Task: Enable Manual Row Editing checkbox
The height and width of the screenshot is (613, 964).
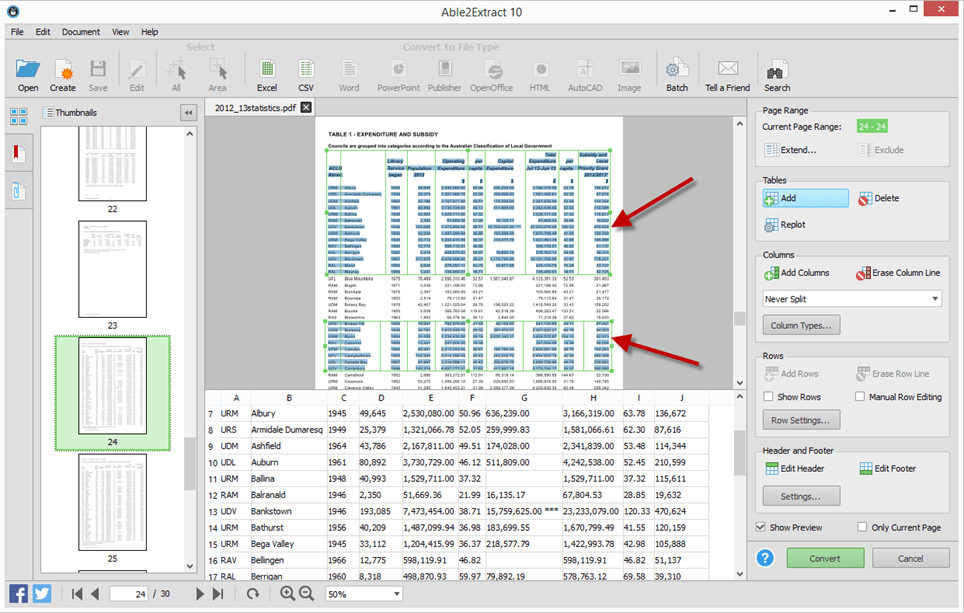Action: [860, 397]
